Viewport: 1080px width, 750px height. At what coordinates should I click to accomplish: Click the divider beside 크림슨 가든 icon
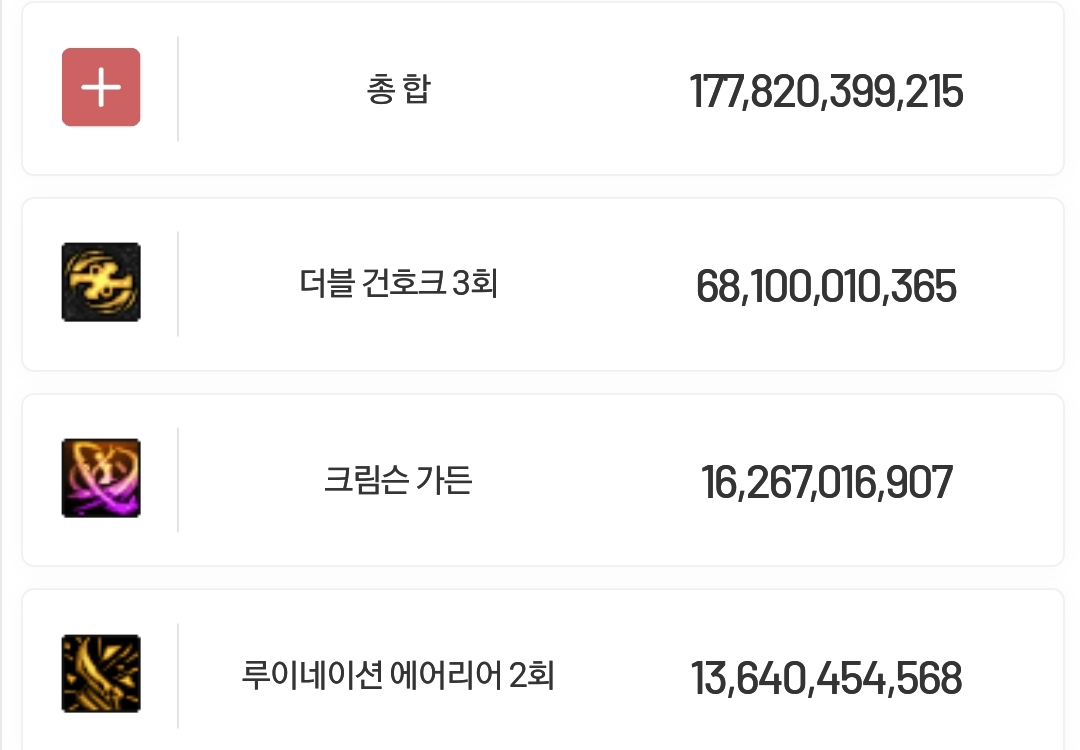[x=178, y=479]
